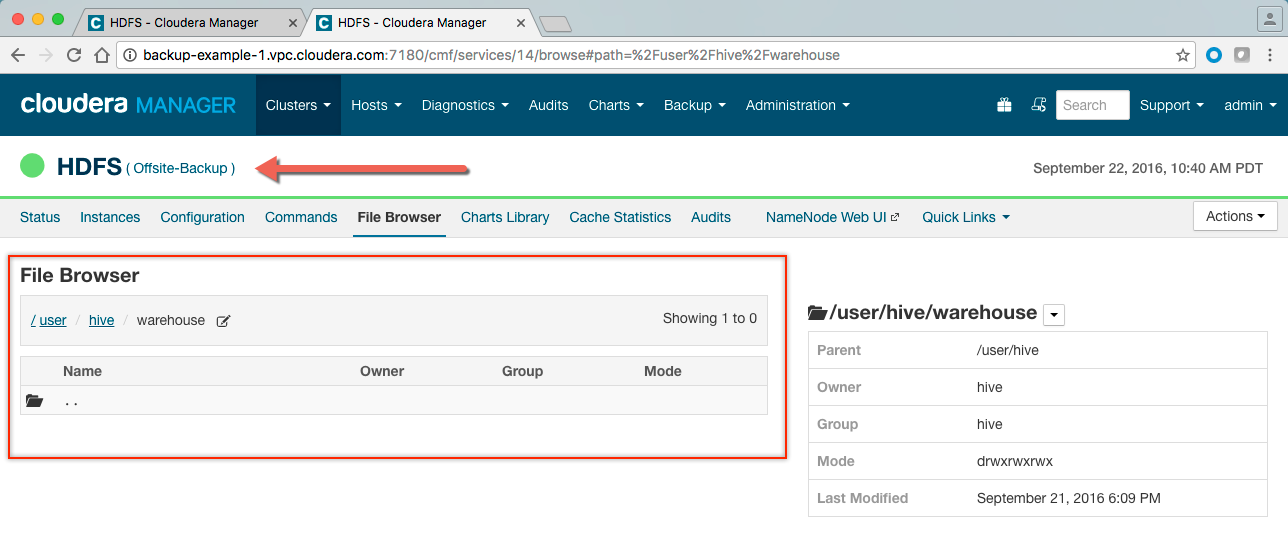Viewport: 1288px width, 534px height.
Task: Click the 'Showing 1 to 0' text
Action: (710, 318)
